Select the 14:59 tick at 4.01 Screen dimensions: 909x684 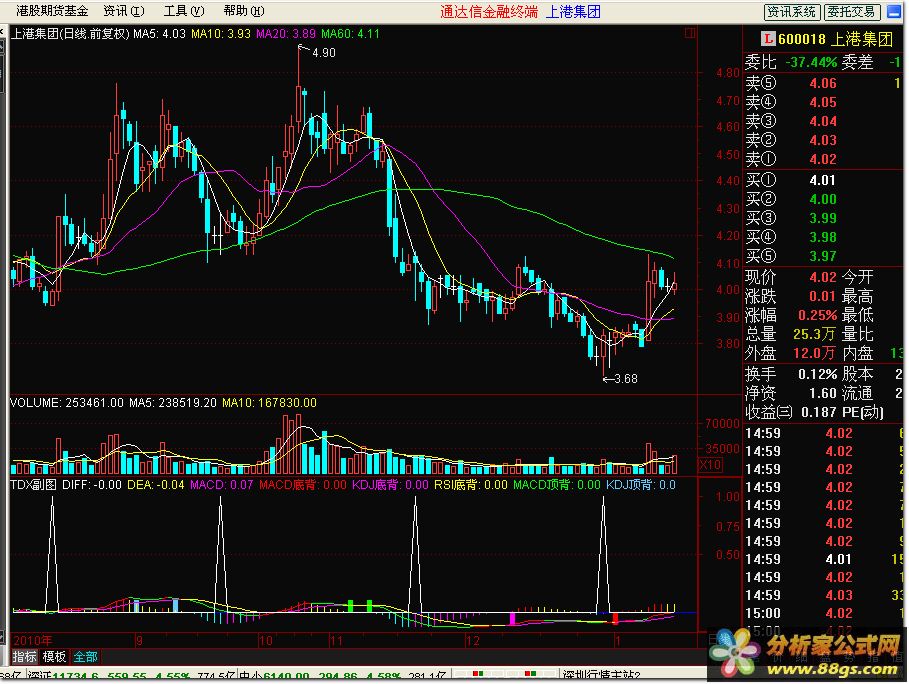(823, 559)
